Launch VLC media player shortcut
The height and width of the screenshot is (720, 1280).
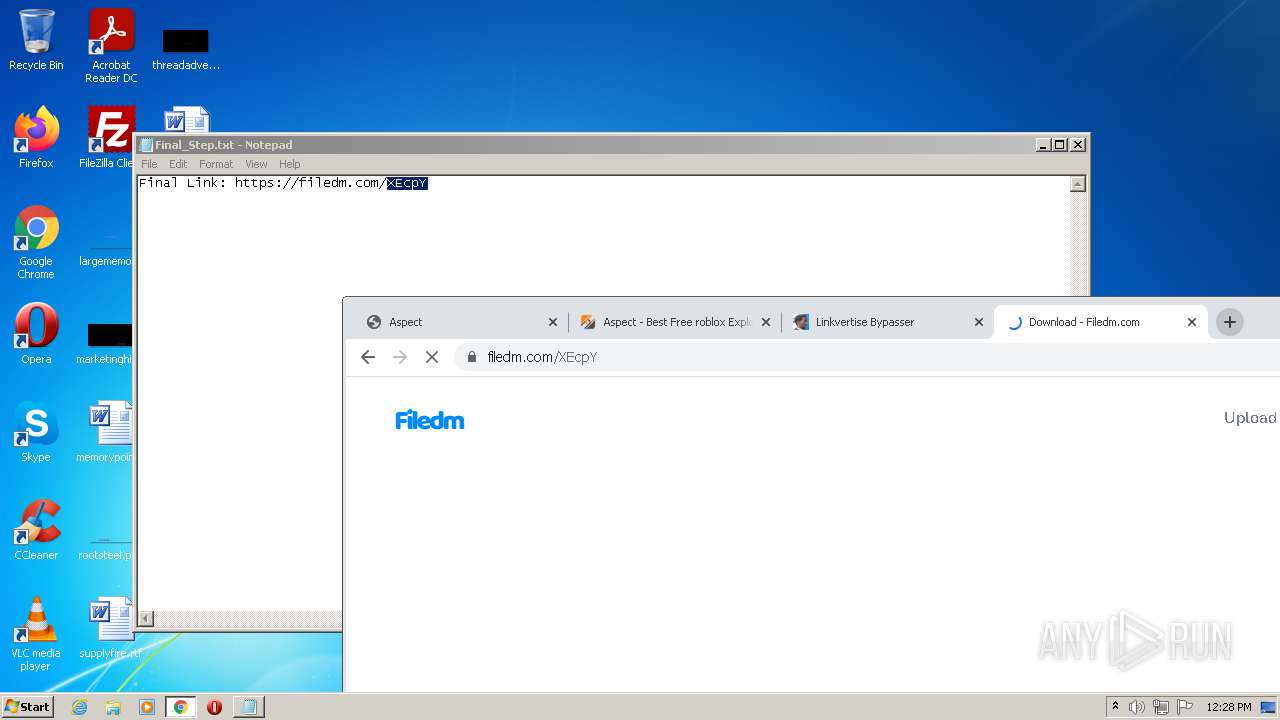(x=36, y=634)
